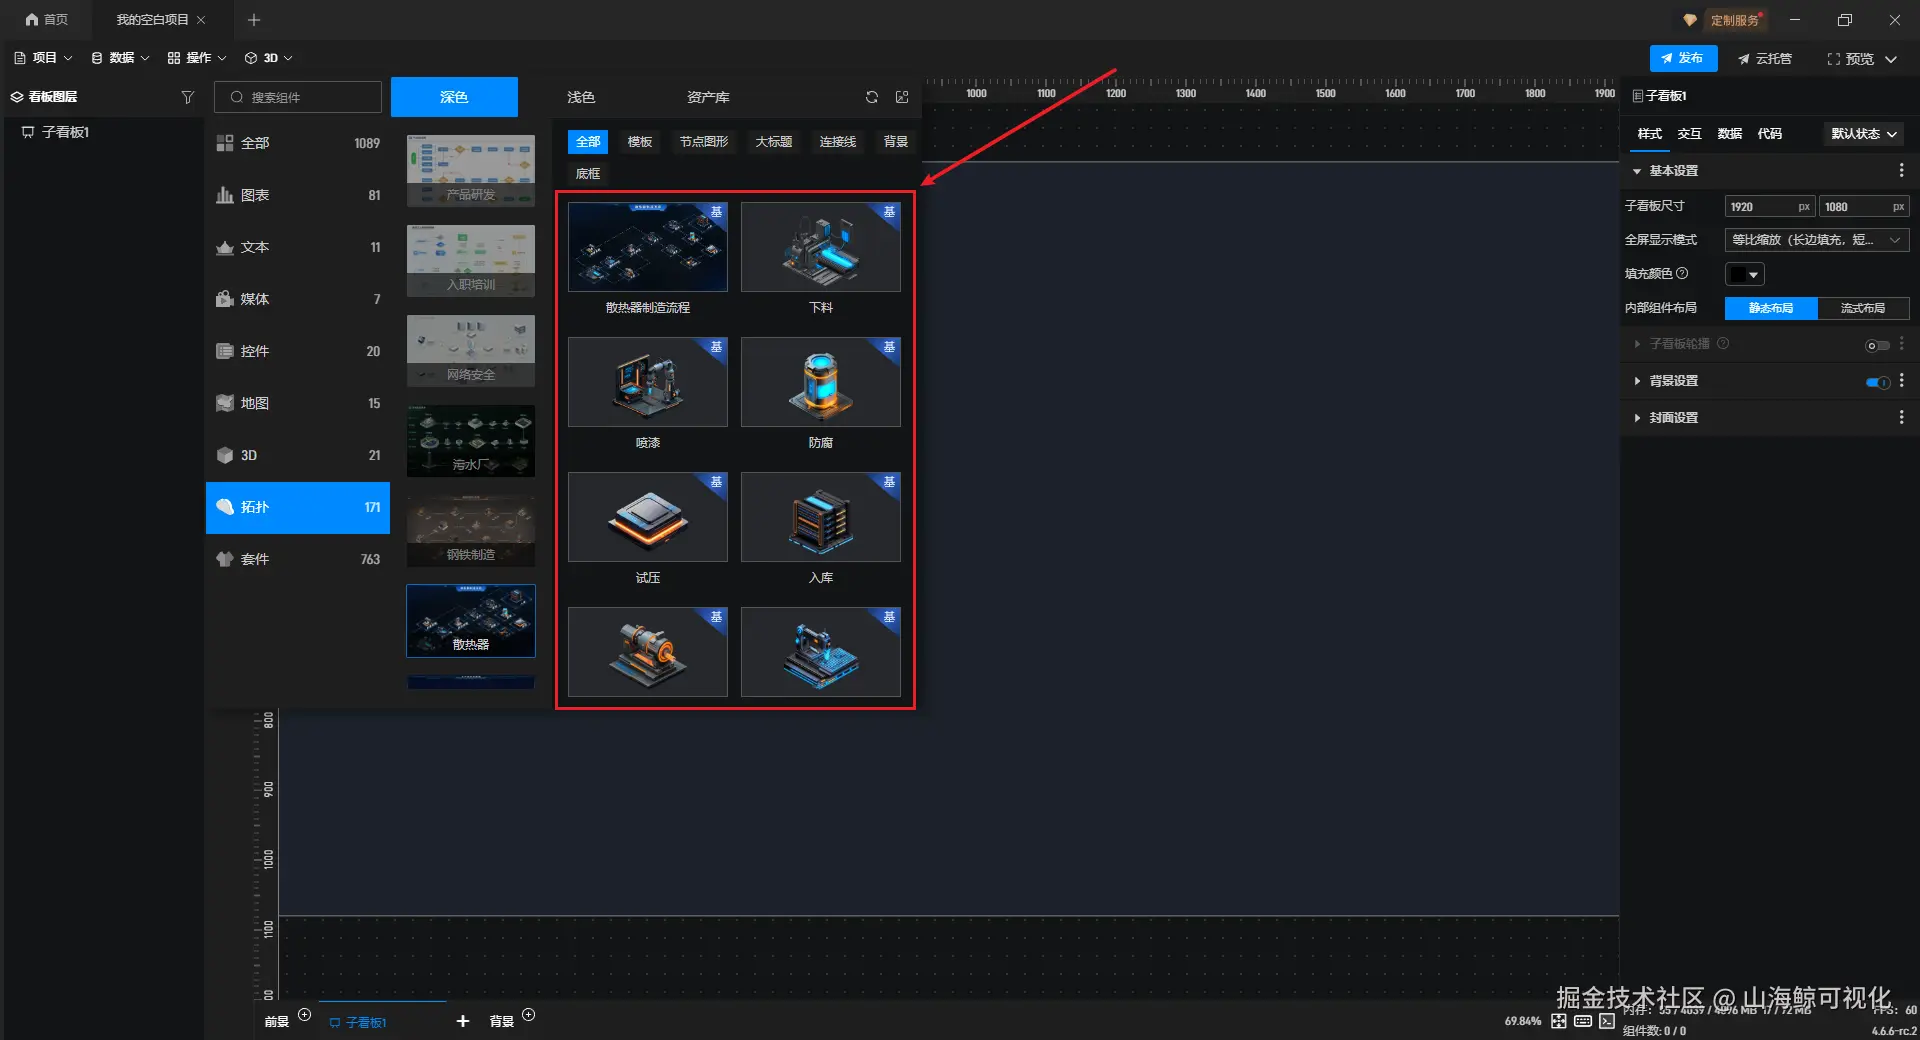Expand the 背景设置 section

1637,381
